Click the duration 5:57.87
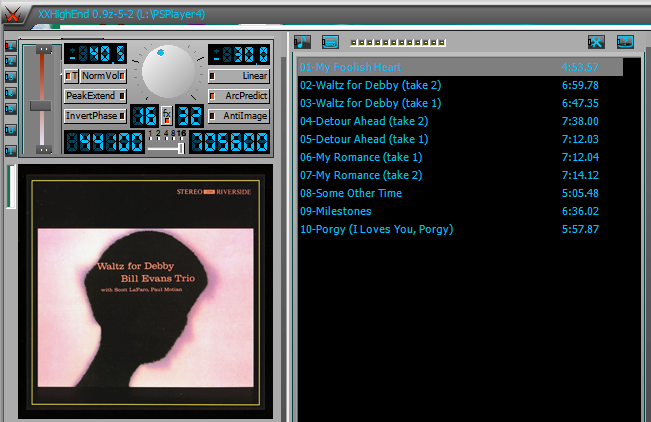The height and width of the screenshot is (422, 651). click(580, 229)
